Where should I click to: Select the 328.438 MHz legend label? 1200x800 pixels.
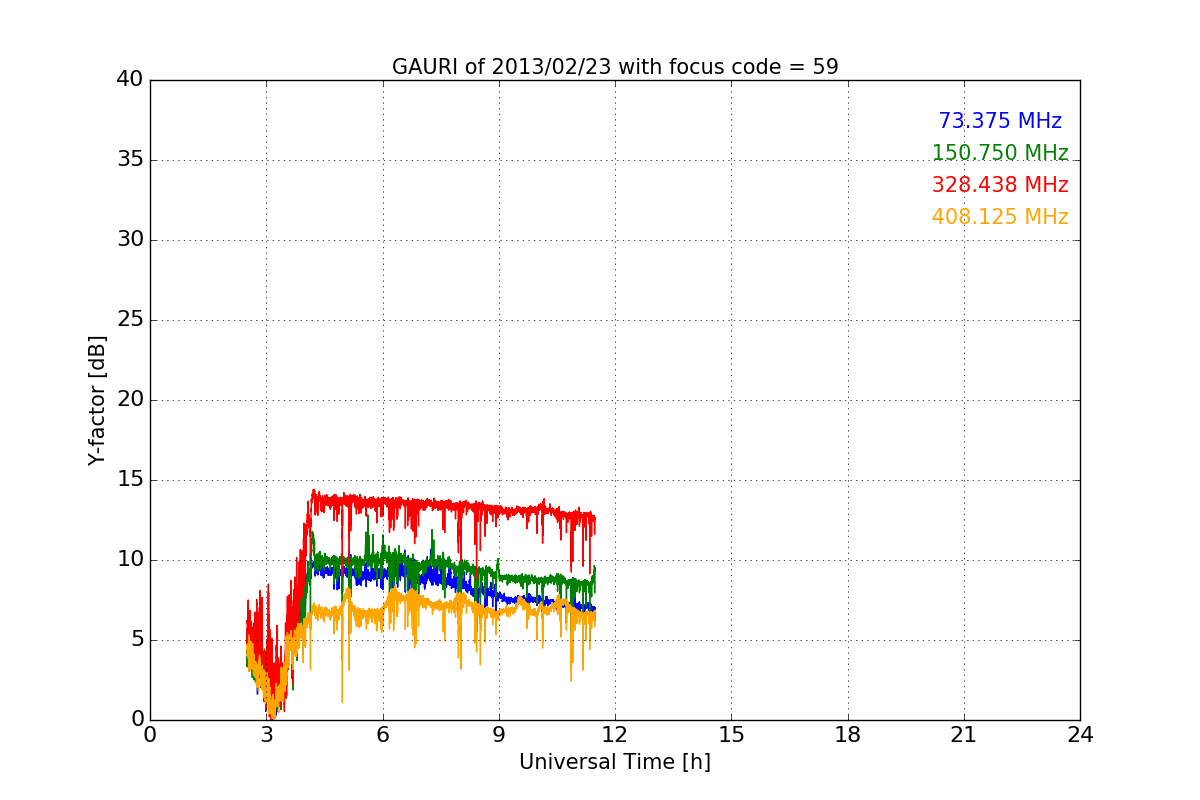pyautogui.click(x=1000, y=185)
